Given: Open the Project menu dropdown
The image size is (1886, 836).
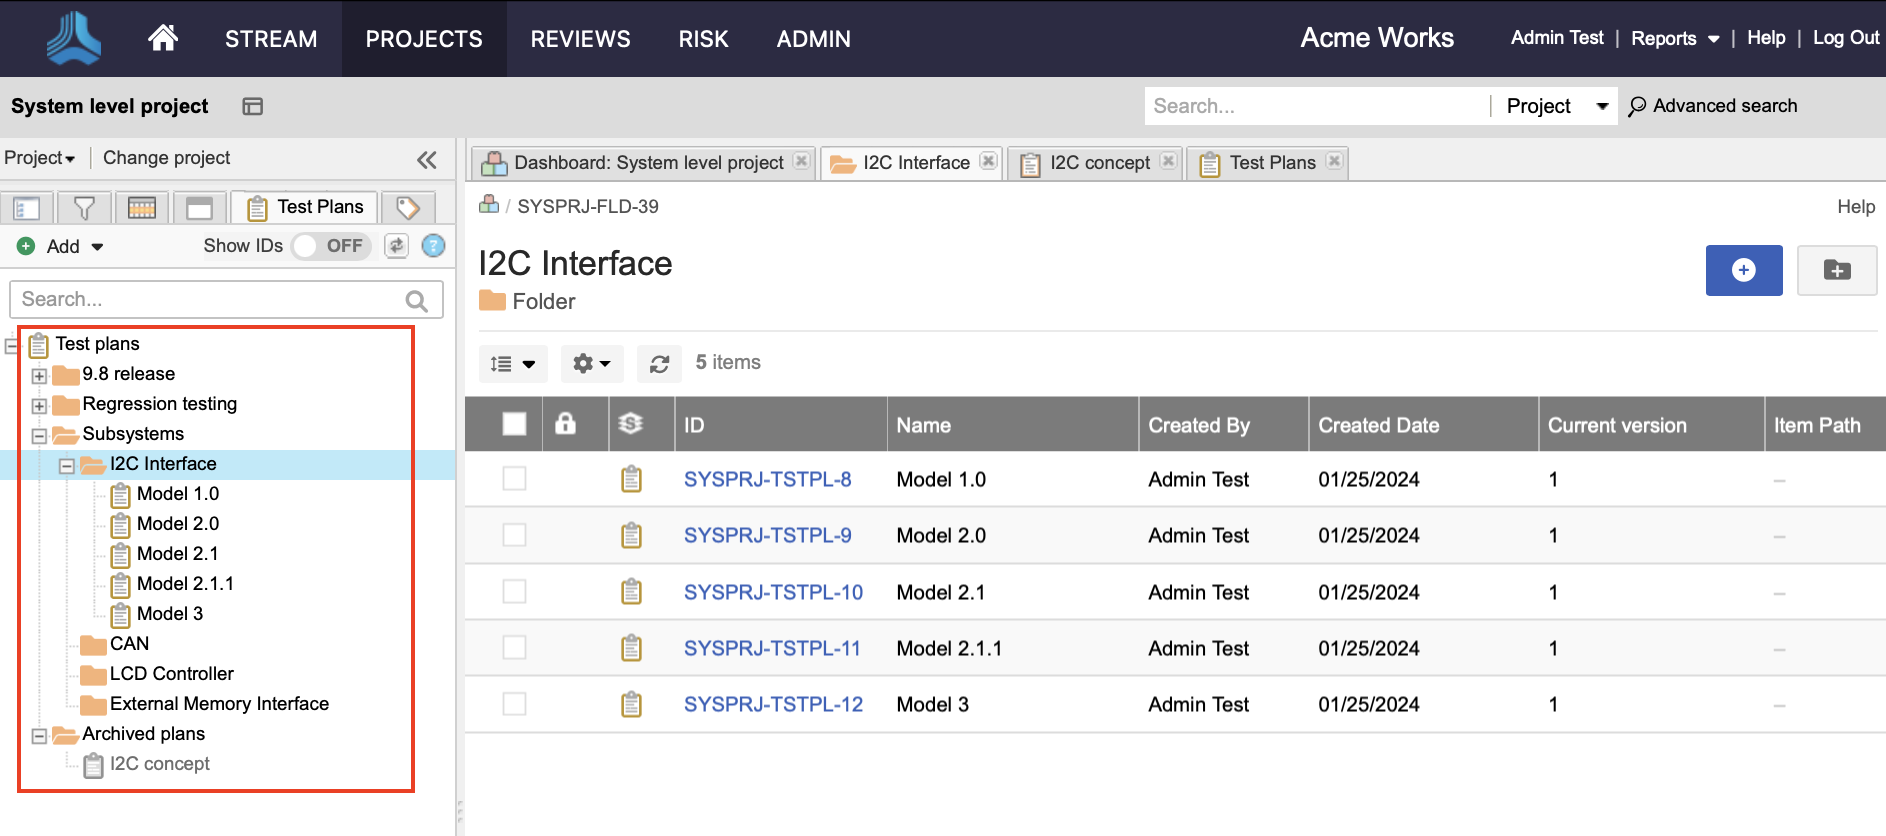Looking at the screenshot, I should 40,158.
